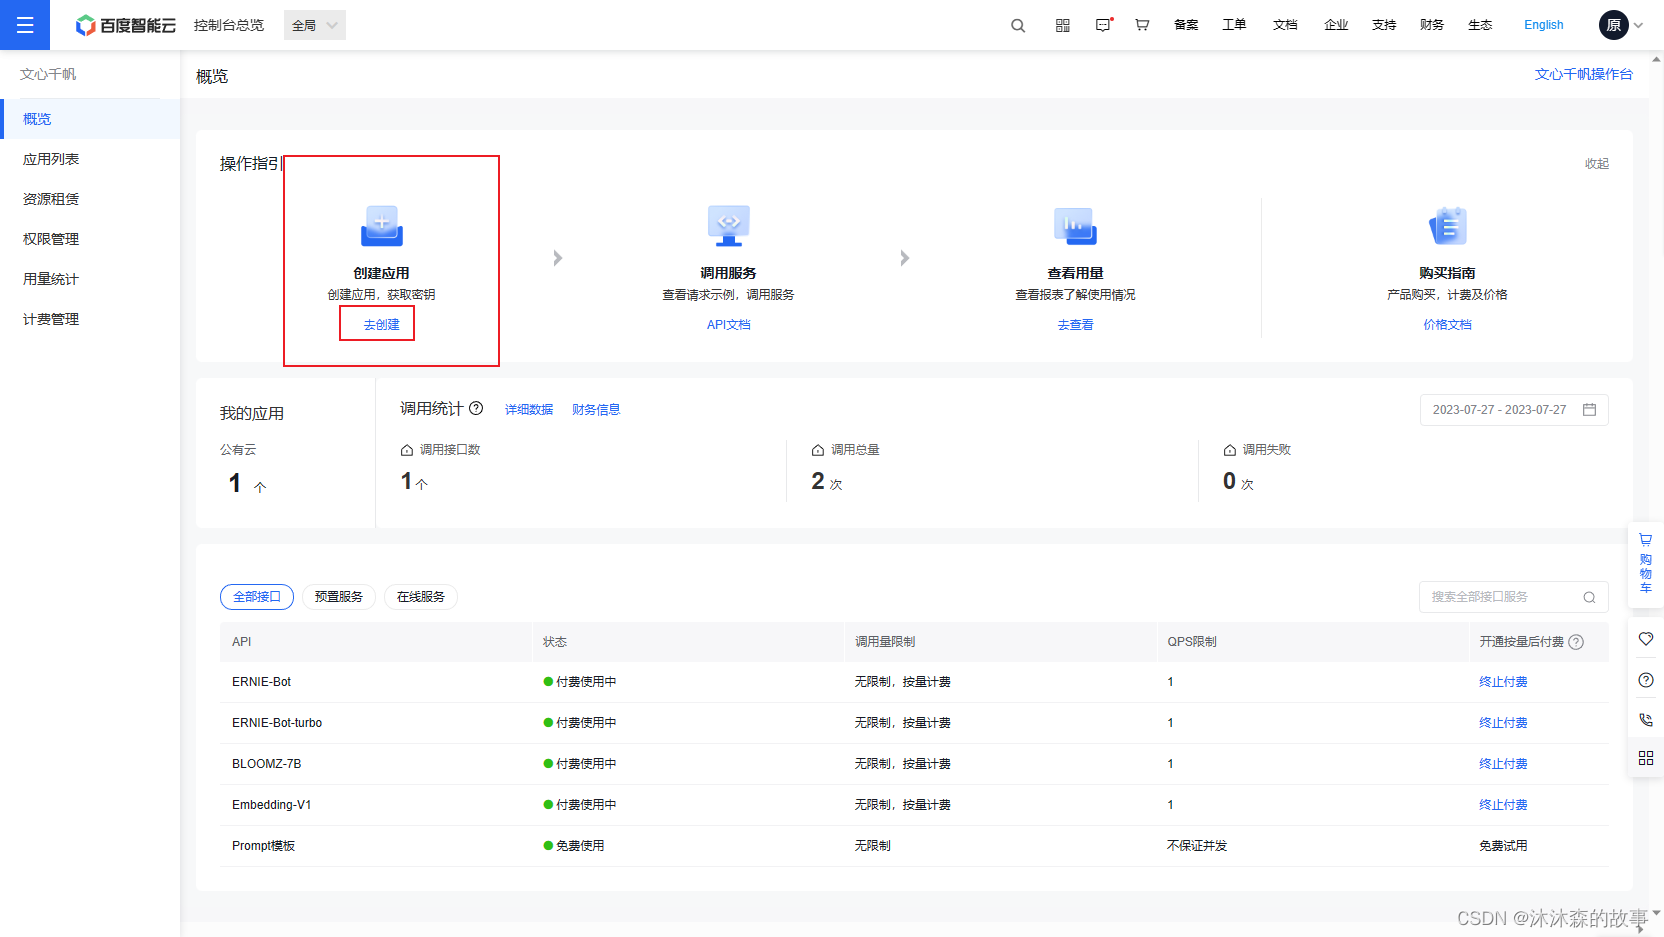Open the 详细数据 link
This screenshot has height=937, width=1664.
[x=529, y=410]
